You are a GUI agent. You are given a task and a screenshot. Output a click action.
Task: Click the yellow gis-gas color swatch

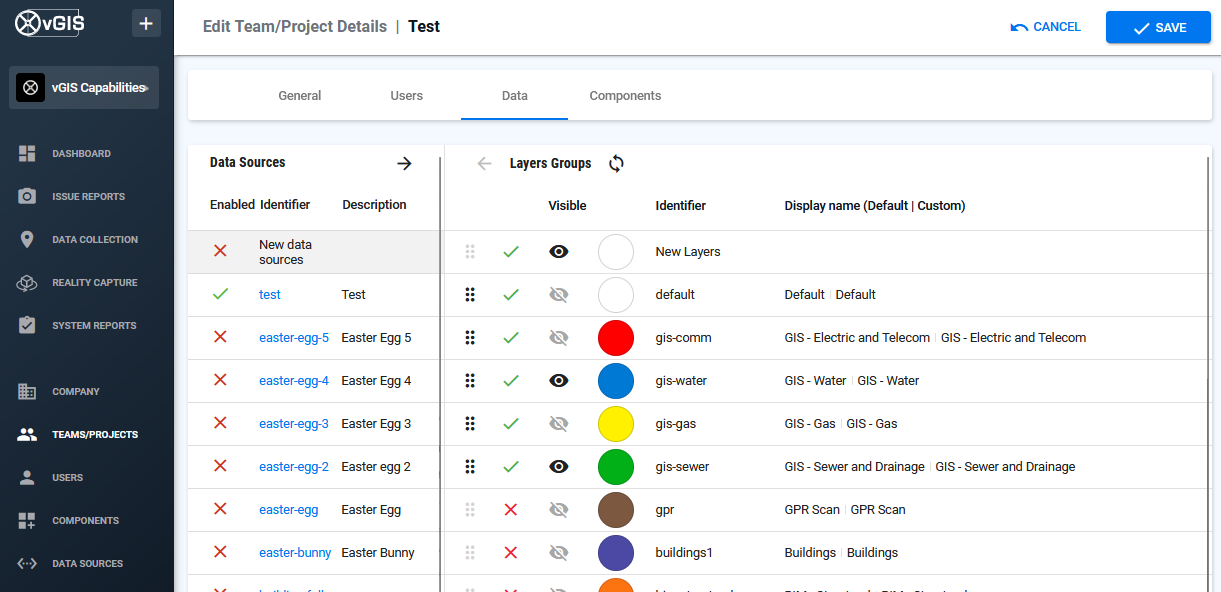(616, 424)
